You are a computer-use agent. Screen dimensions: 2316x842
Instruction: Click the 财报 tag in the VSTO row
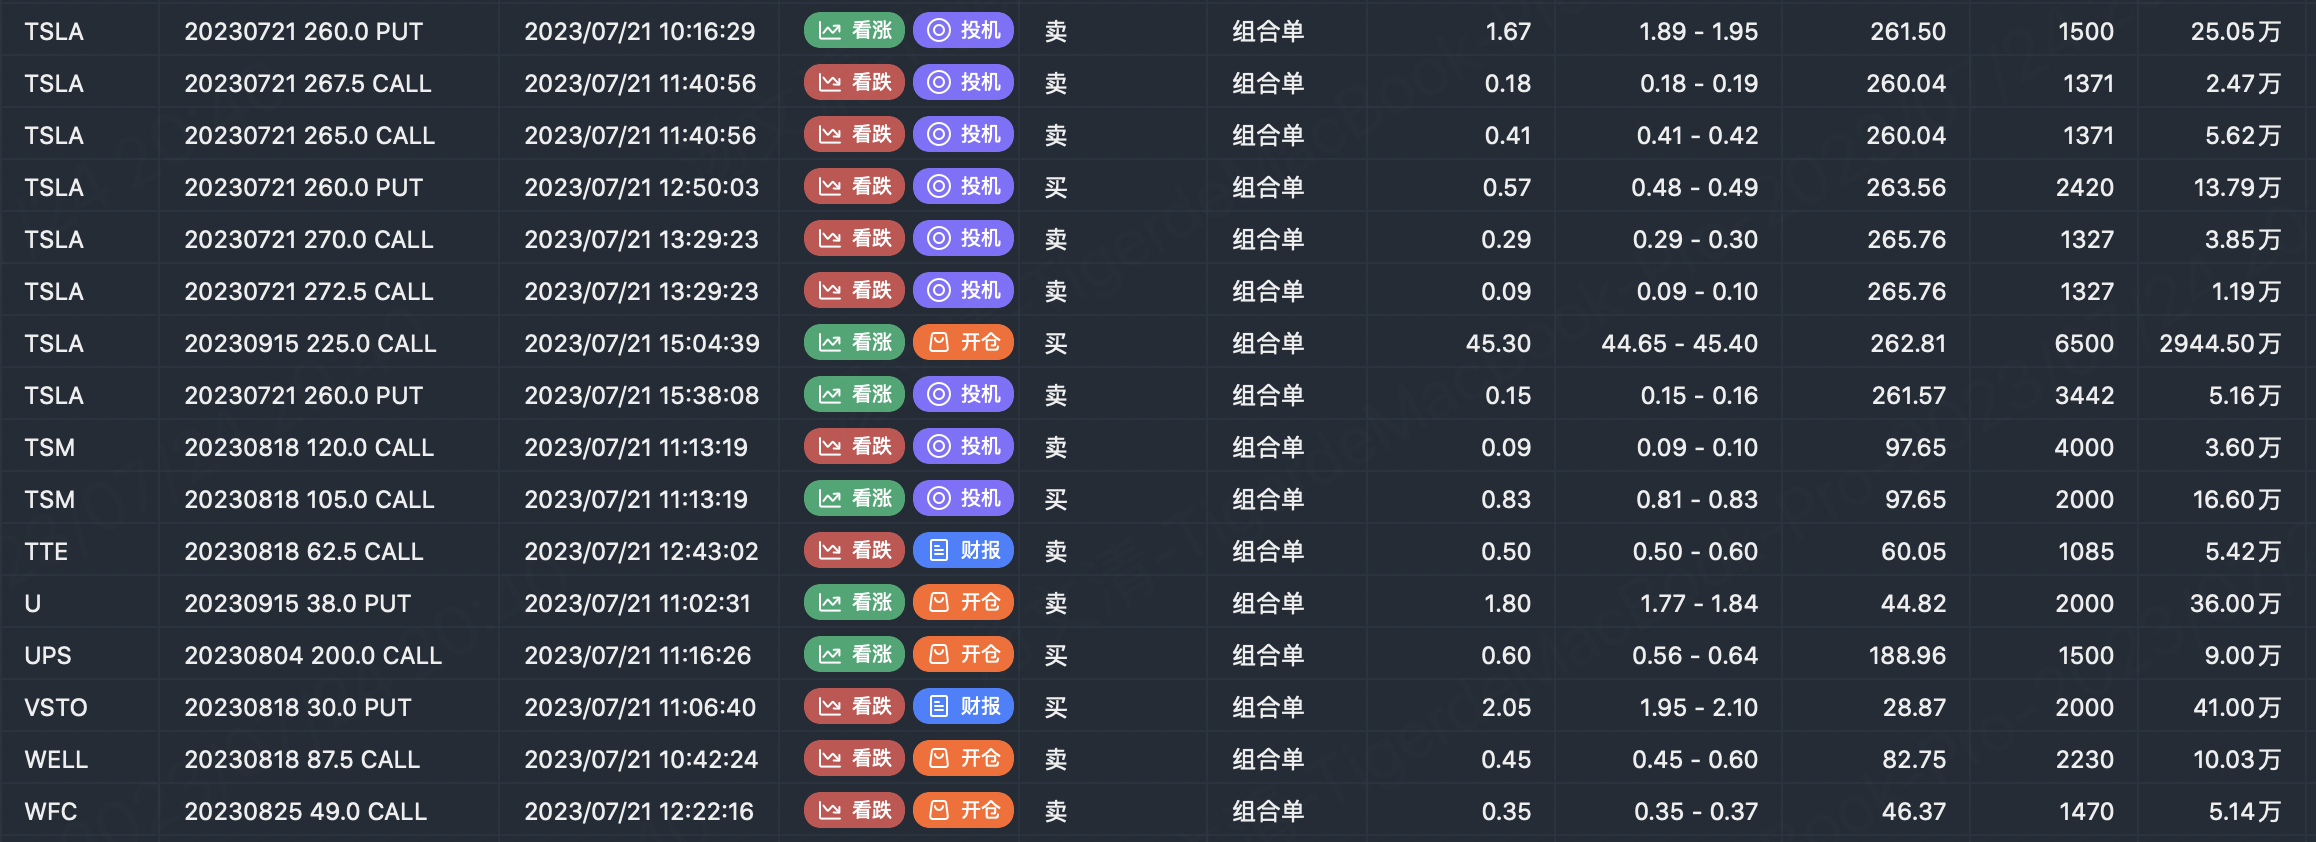point(964,707)
